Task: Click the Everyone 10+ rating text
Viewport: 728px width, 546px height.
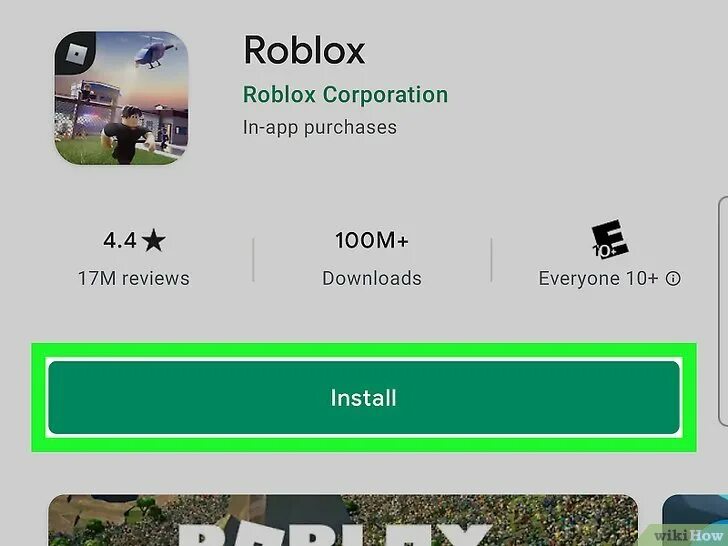Action: [598, 279]
